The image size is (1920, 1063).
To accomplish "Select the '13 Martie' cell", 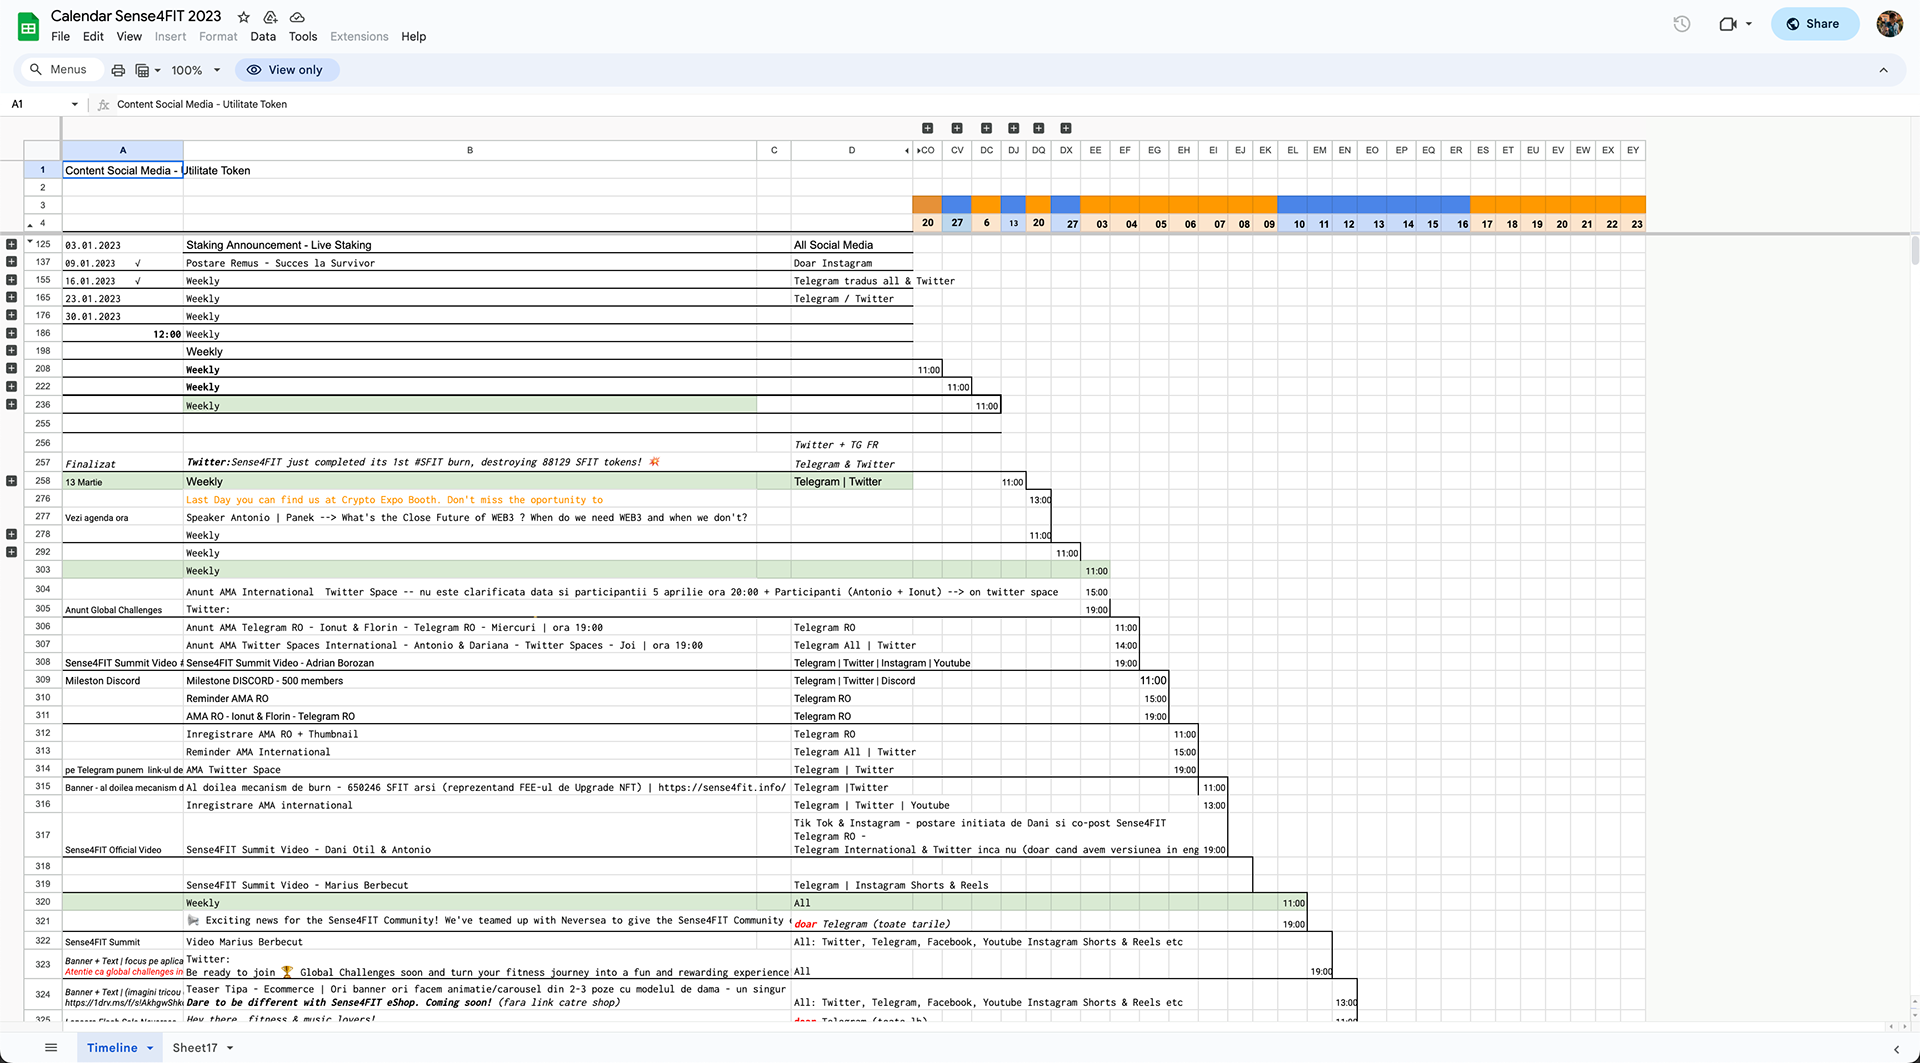I will (x=123, y=482).
